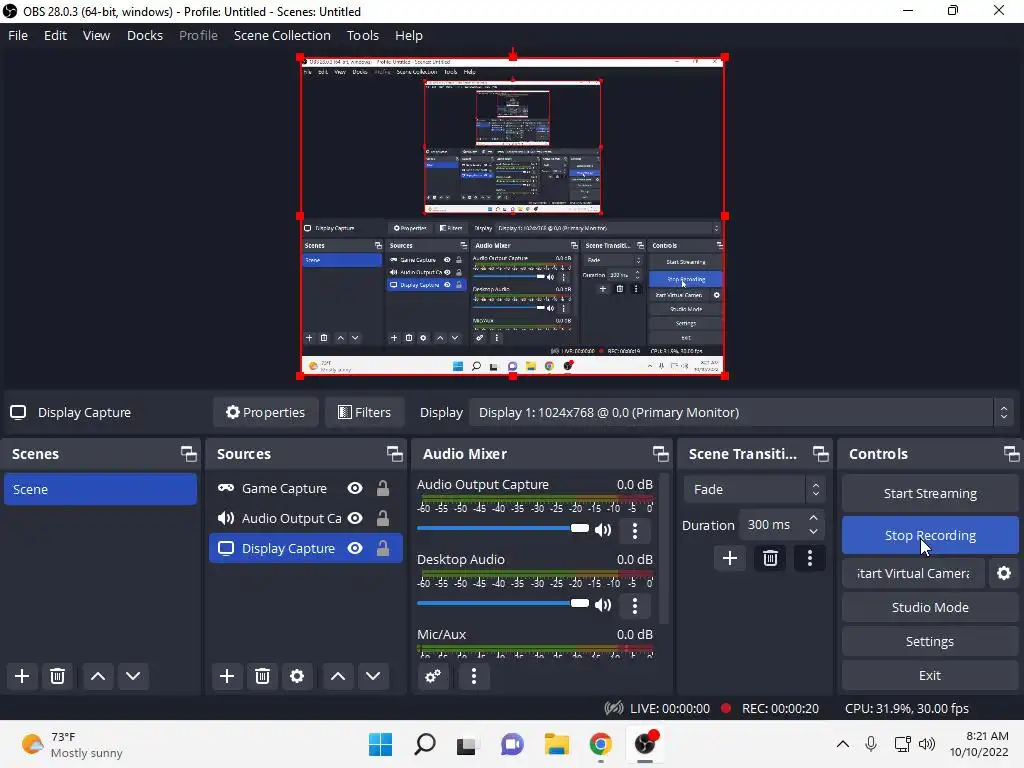The height and width of the screenshot is (768, 1024).
Task: Add a scene transition plus icon
Action: (x=730, y=558)
